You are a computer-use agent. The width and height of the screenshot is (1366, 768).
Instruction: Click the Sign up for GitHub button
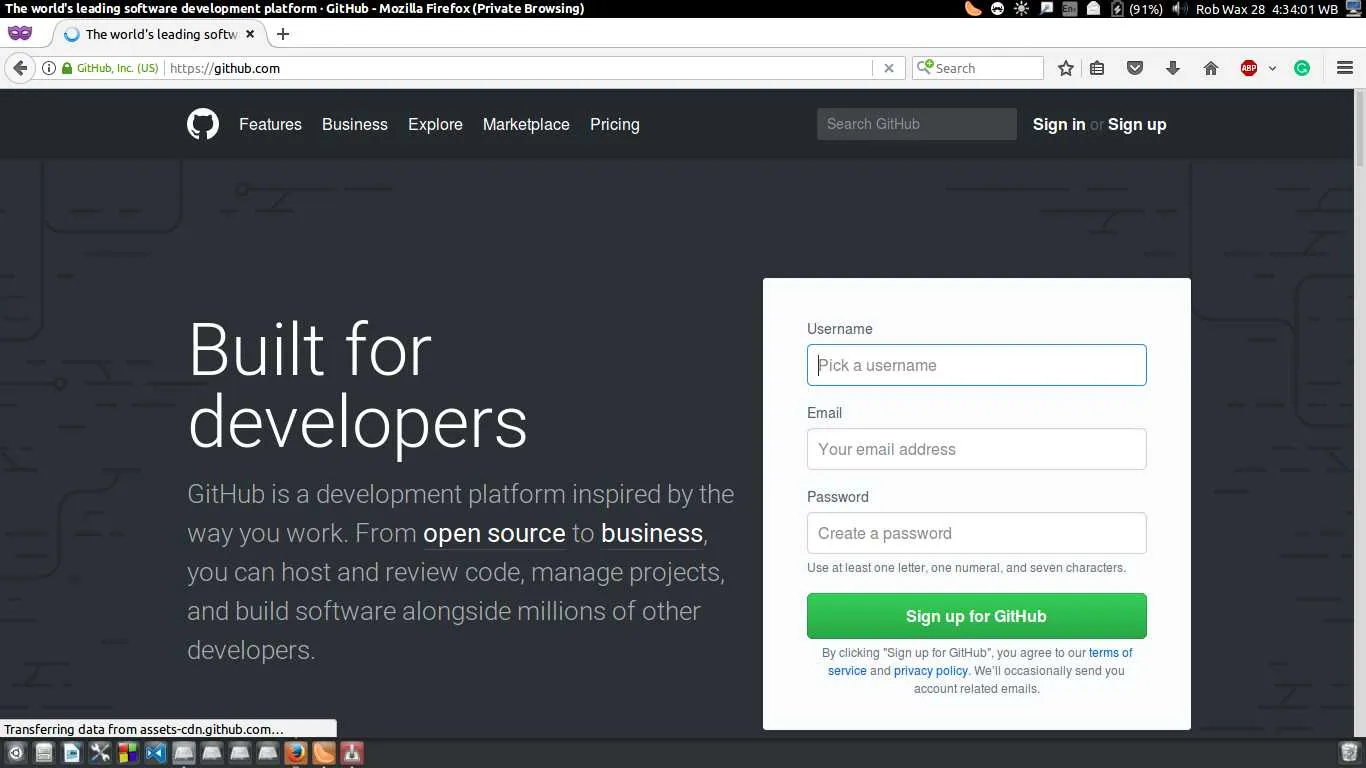click(x=976, y=616)
